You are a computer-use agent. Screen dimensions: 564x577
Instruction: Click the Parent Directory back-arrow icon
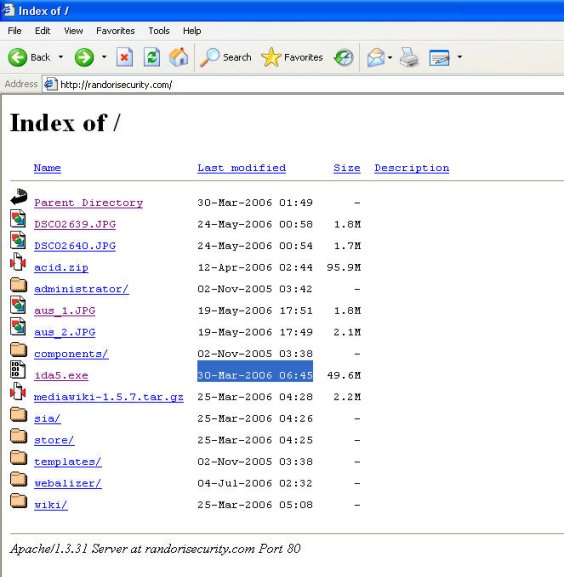(18, 197)
